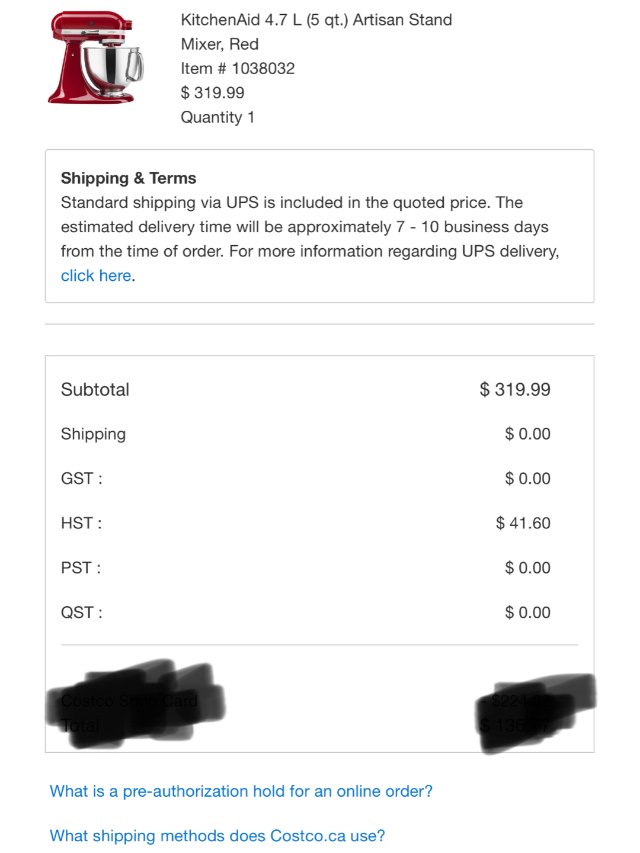Click the HST label
Image resolution: width=640 pixels, height=853 pixels.
coord(81,523)
